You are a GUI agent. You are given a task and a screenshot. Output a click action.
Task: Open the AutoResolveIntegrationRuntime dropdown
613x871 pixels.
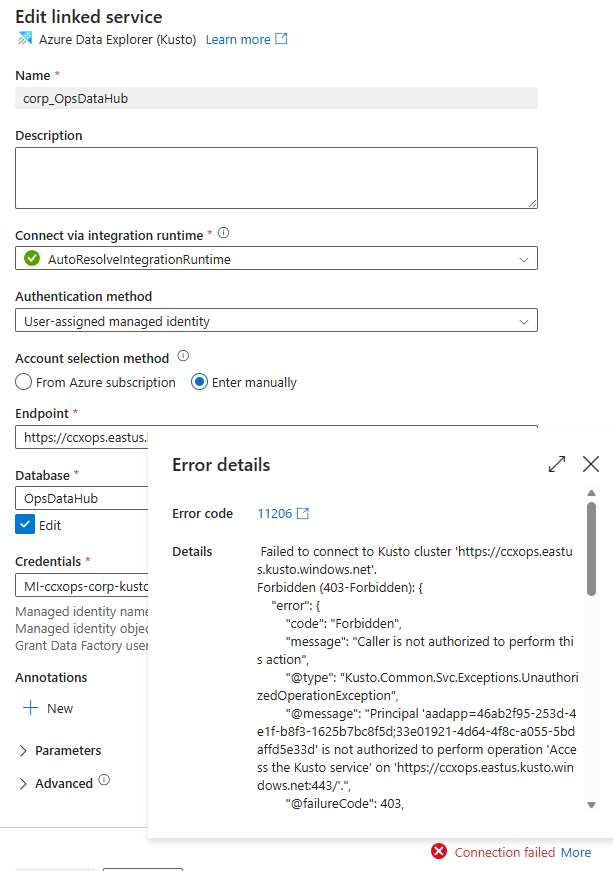click(276, 259)
